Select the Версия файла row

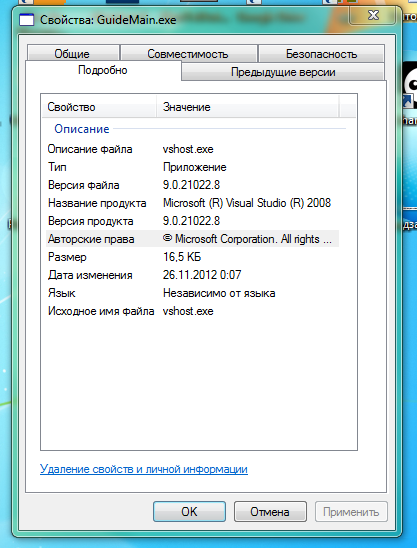193,185
